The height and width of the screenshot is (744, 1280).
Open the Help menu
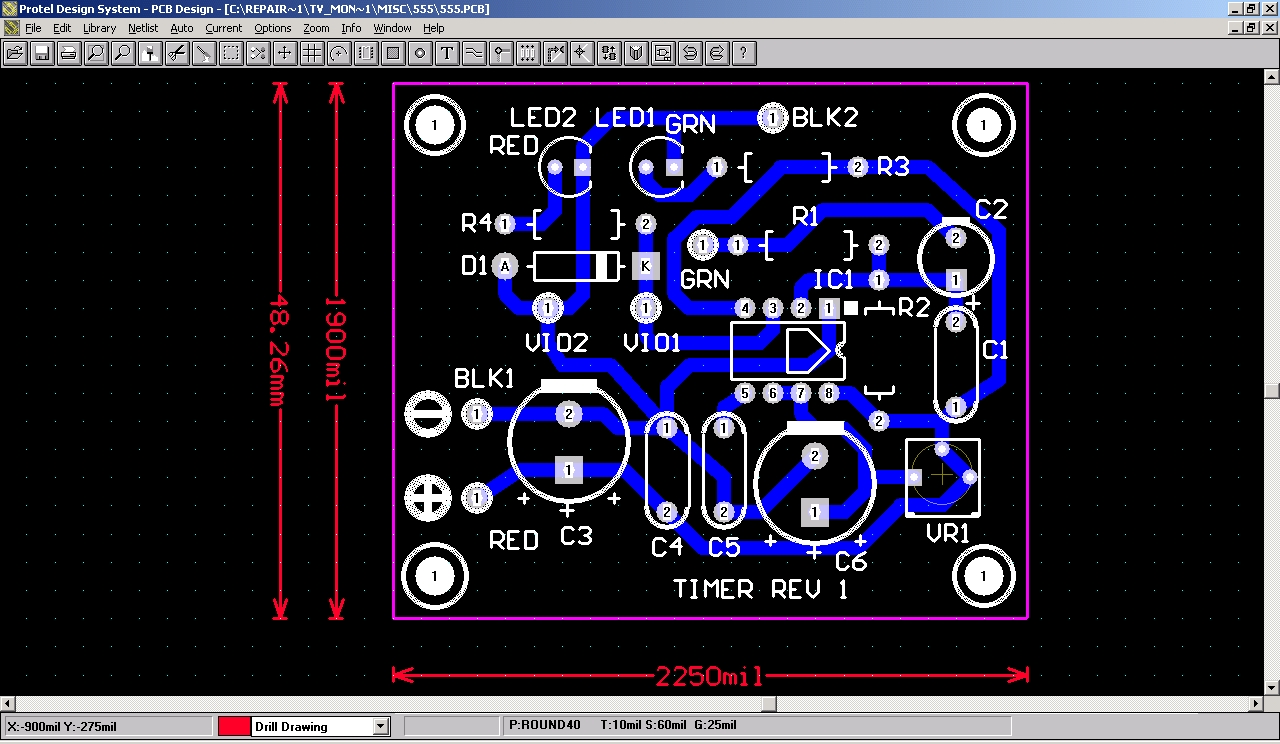coord(434,28)
